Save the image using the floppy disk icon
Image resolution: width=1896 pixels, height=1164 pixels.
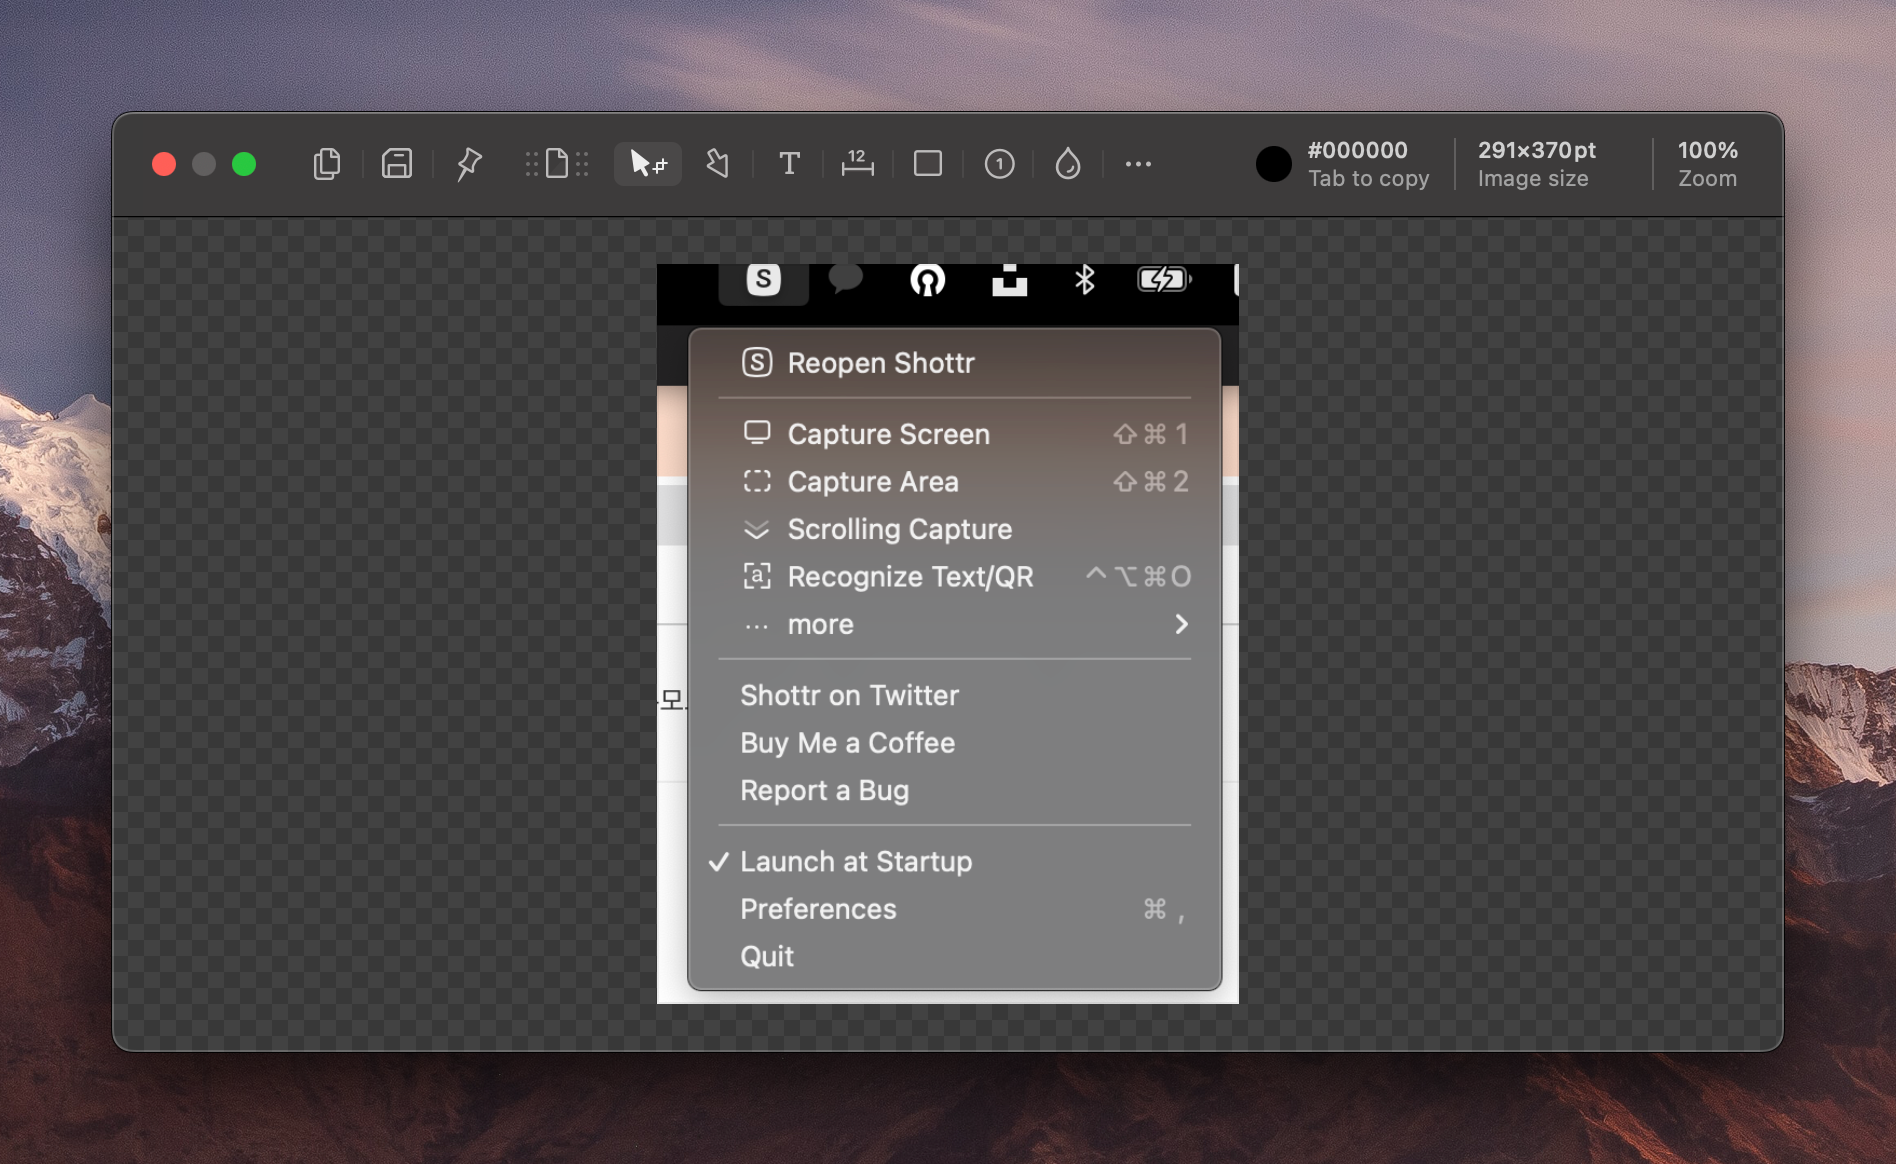point(397,164)
